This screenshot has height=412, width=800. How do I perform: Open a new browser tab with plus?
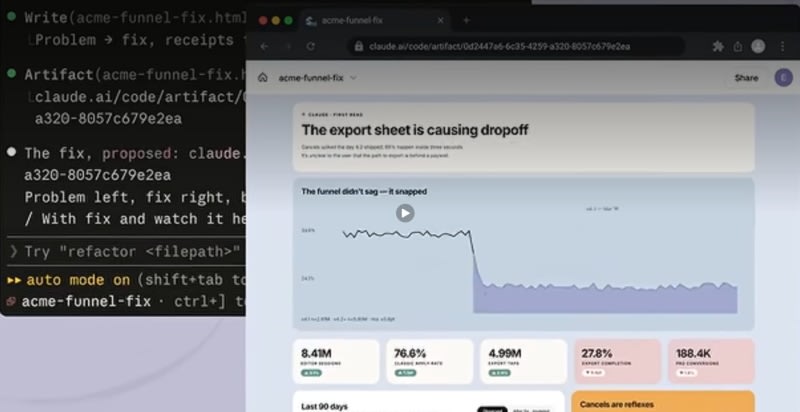pyautogui.click(x=466, y=20)
